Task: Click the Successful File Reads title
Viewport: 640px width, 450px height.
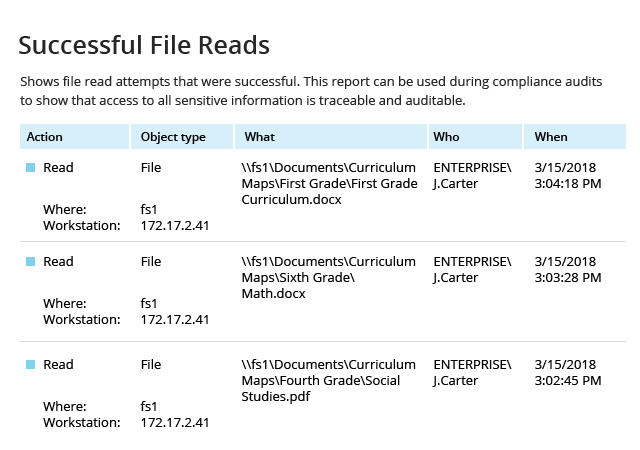Action: point(144,45)
